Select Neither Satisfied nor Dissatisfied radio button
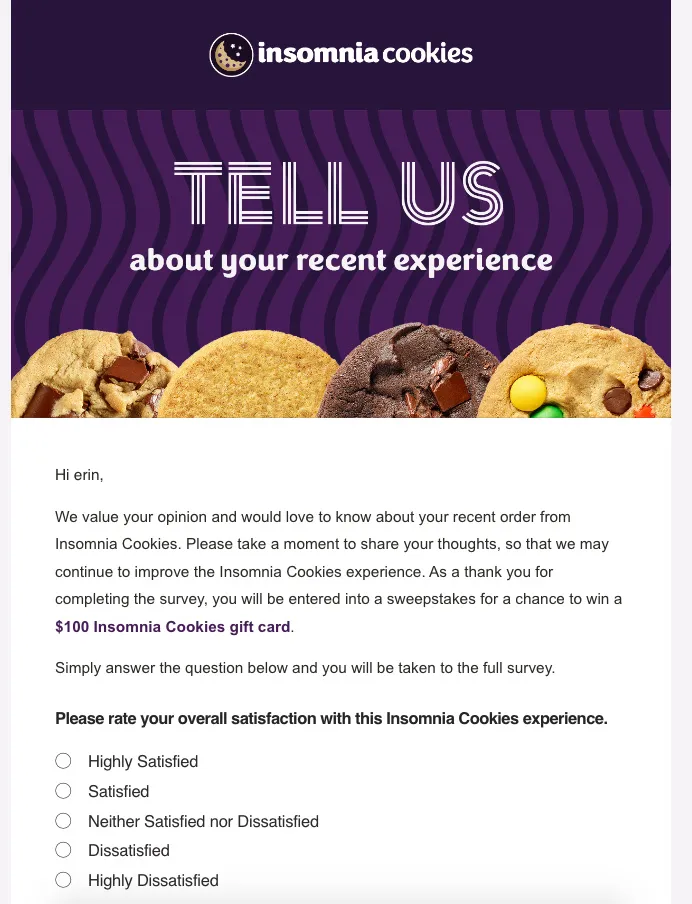The image size is (692, 904). tap(64, 821)
